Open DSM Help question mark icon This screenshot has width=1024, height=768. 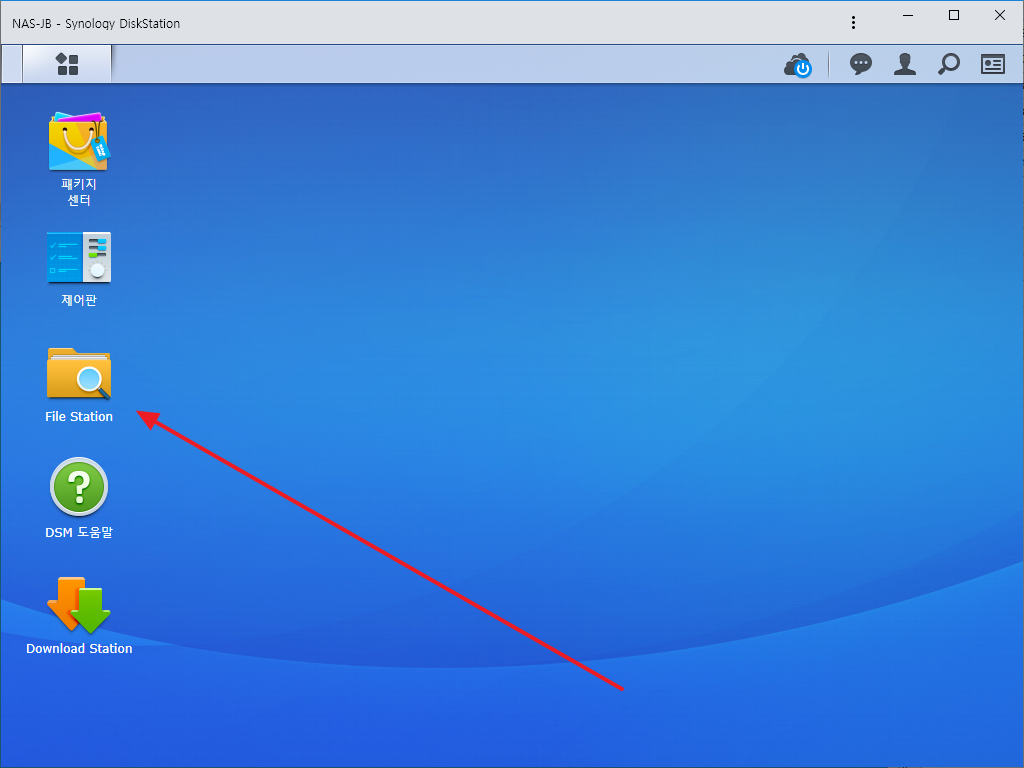coord(79,487)
